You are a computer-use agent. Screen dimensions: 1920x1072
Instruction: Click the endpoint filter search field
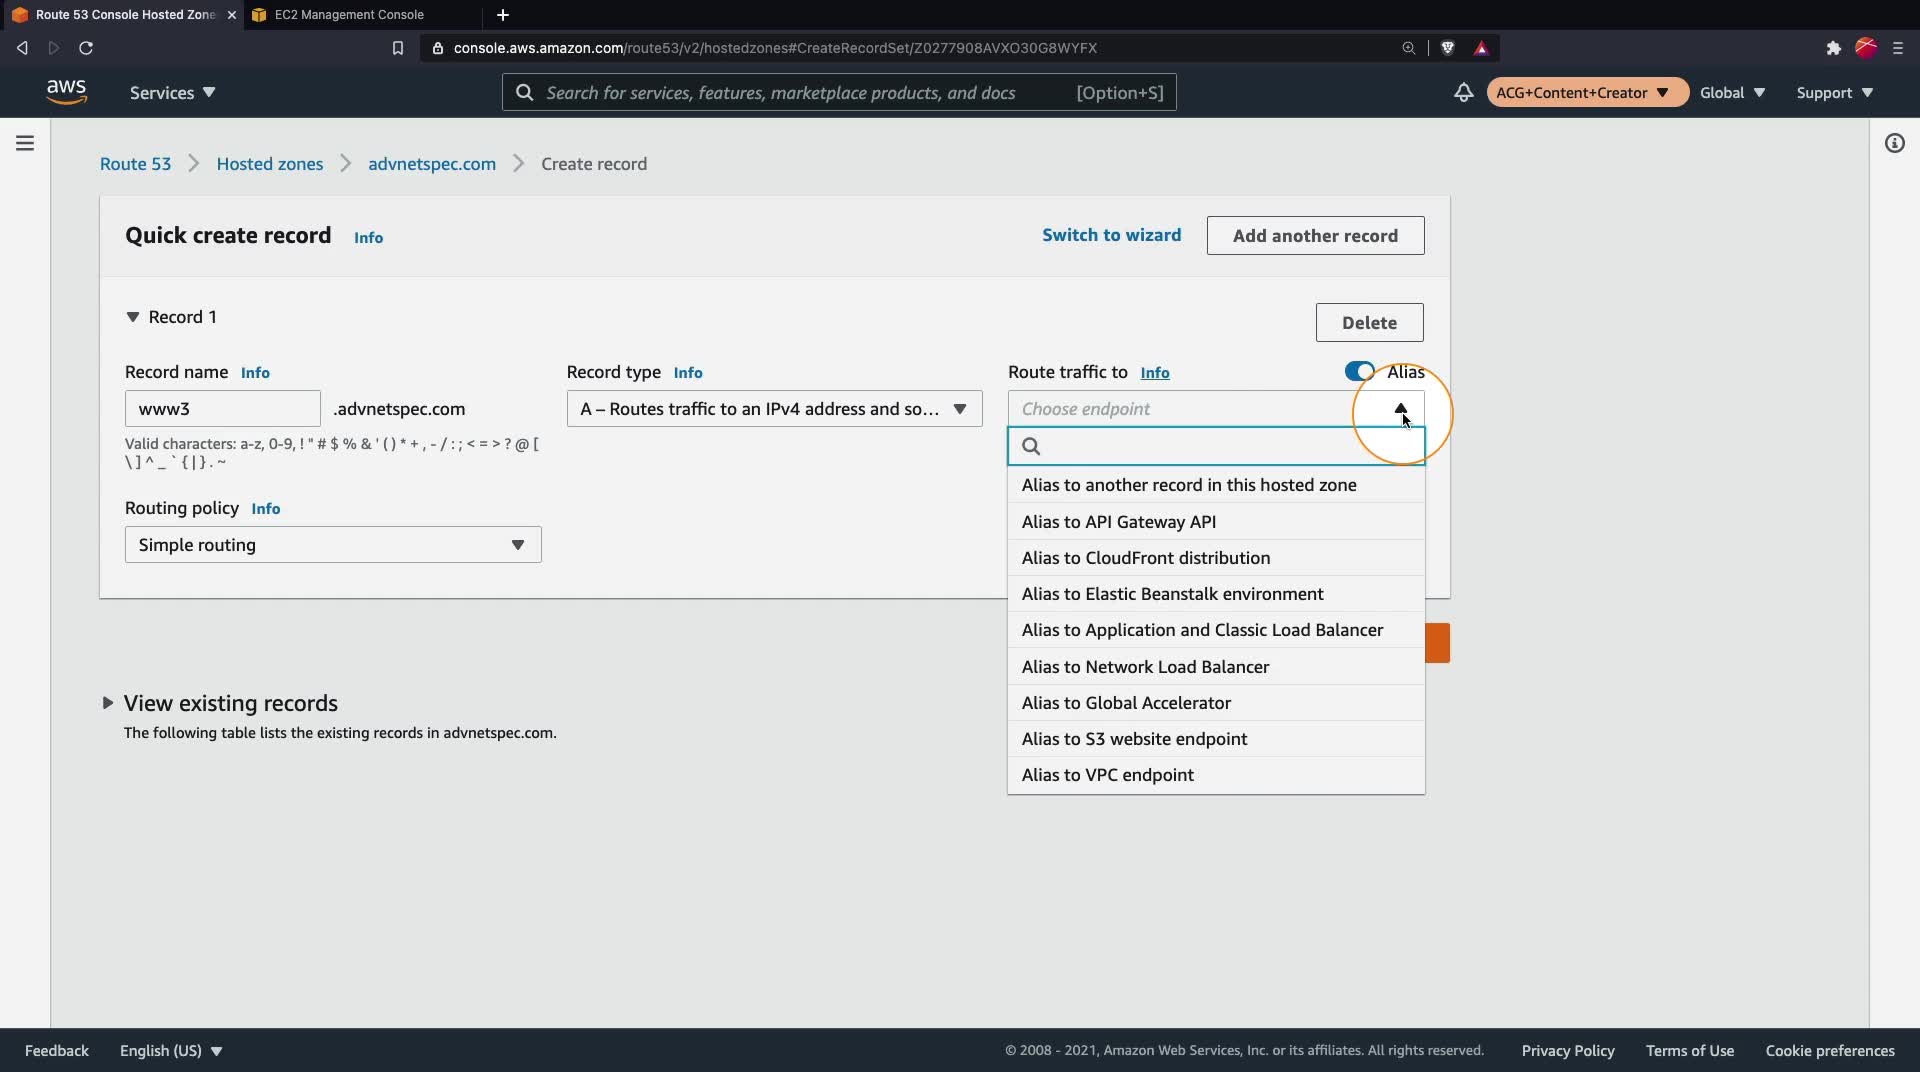click(x=1216, y=446)
